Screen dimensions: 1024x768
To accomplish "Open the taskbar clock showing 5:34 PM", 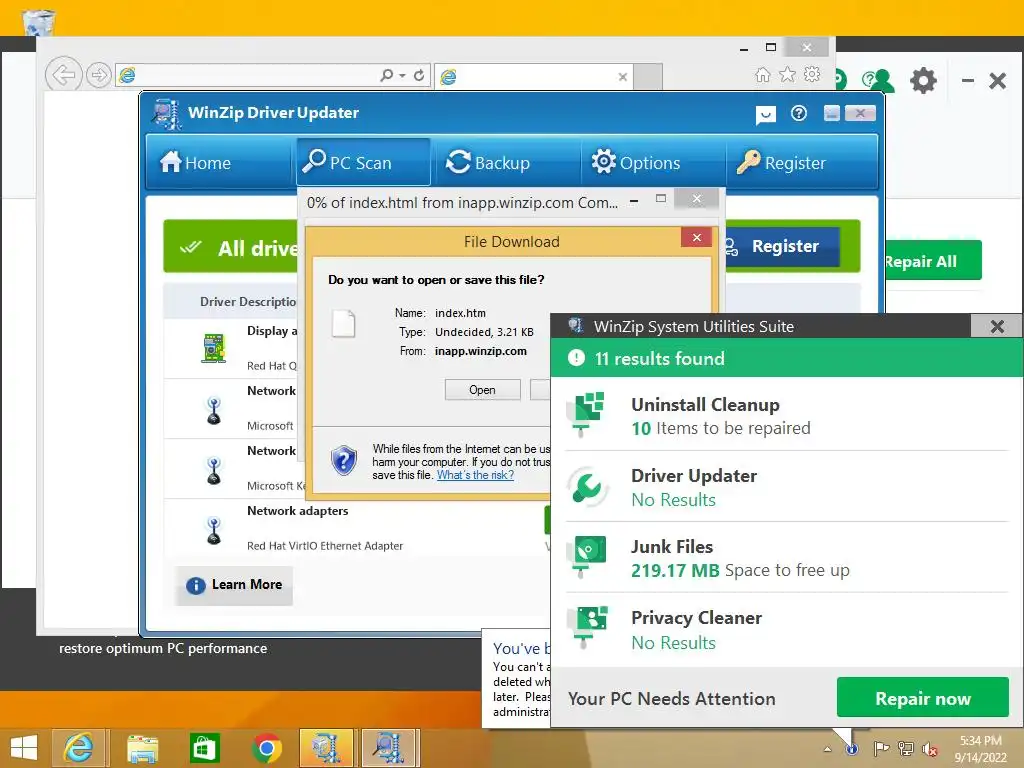I will pos(980,748).
